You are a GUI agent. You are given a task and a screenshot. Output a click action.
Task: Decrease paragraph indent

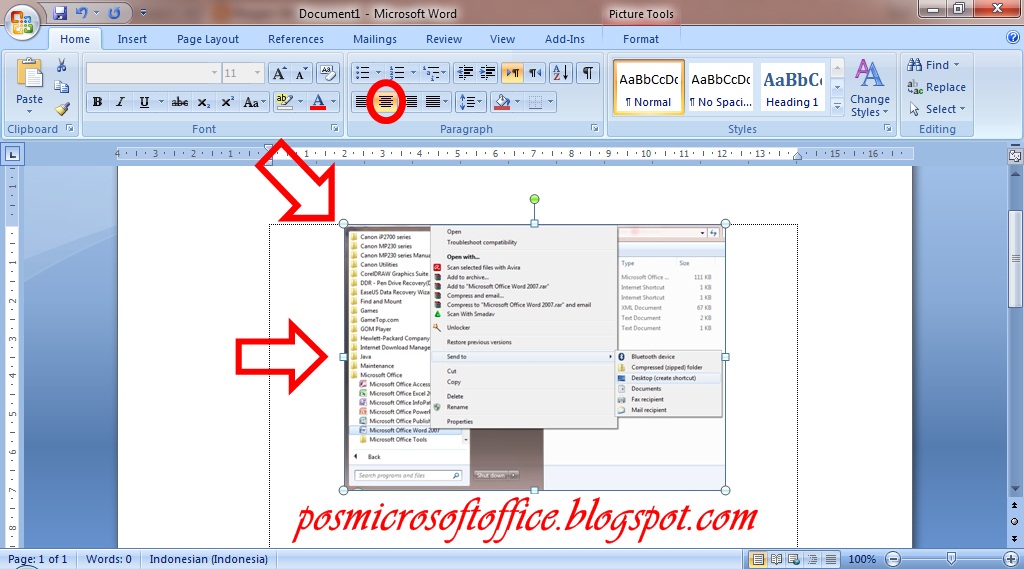(465, 73)
